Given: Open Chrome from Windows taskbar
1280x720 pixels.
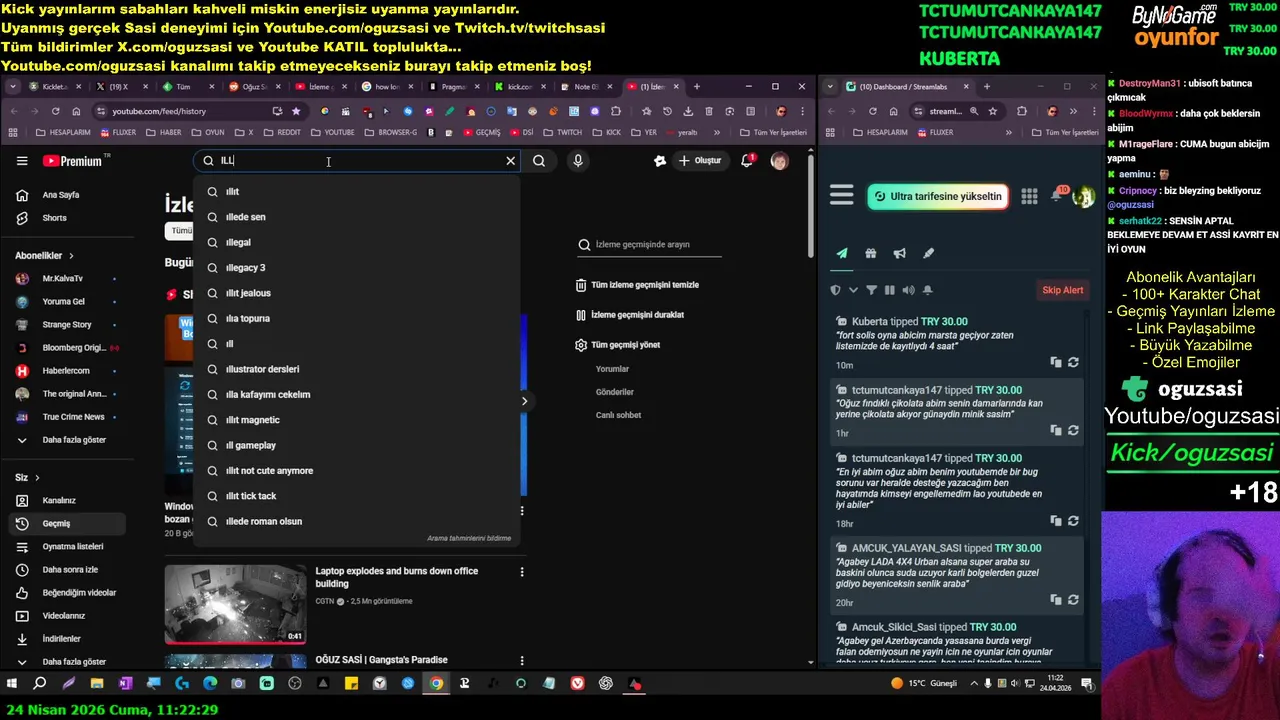Looking at the screenshot, I should [436, 684].
